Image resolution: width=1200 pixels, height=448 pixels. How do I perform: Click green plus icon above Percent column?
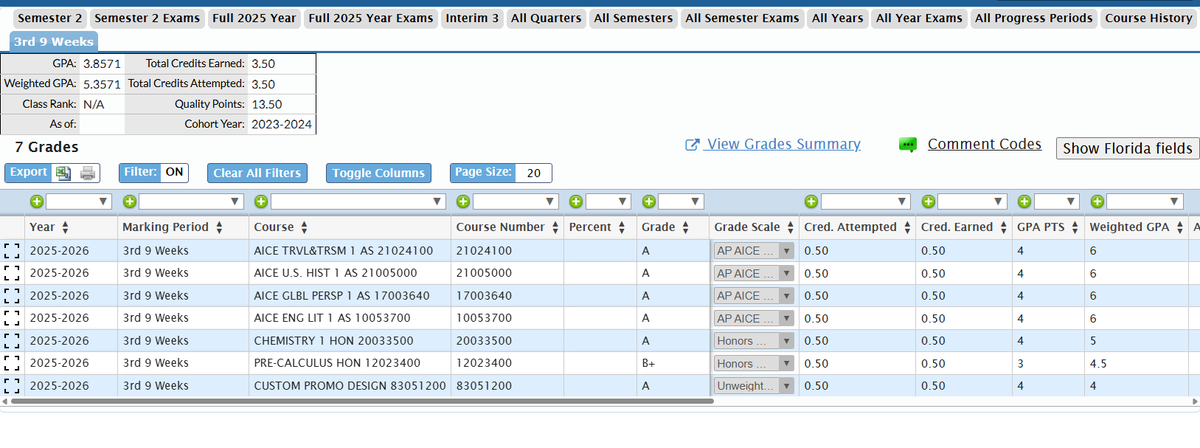click(x=576, y=201)
